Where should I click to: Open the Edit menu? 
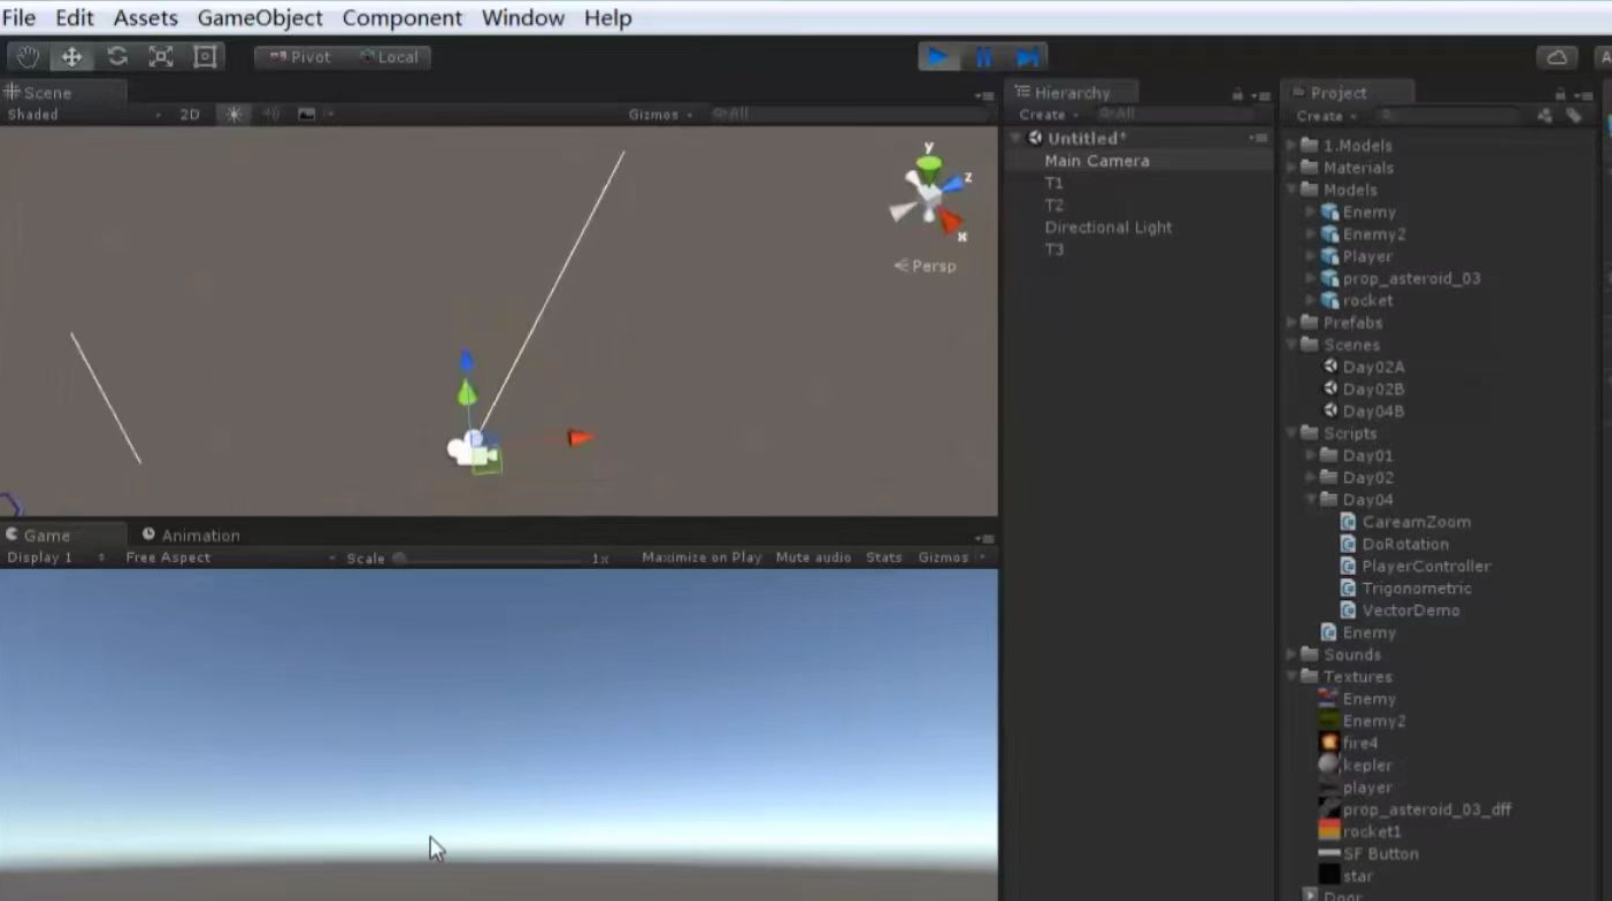[74, 18]
